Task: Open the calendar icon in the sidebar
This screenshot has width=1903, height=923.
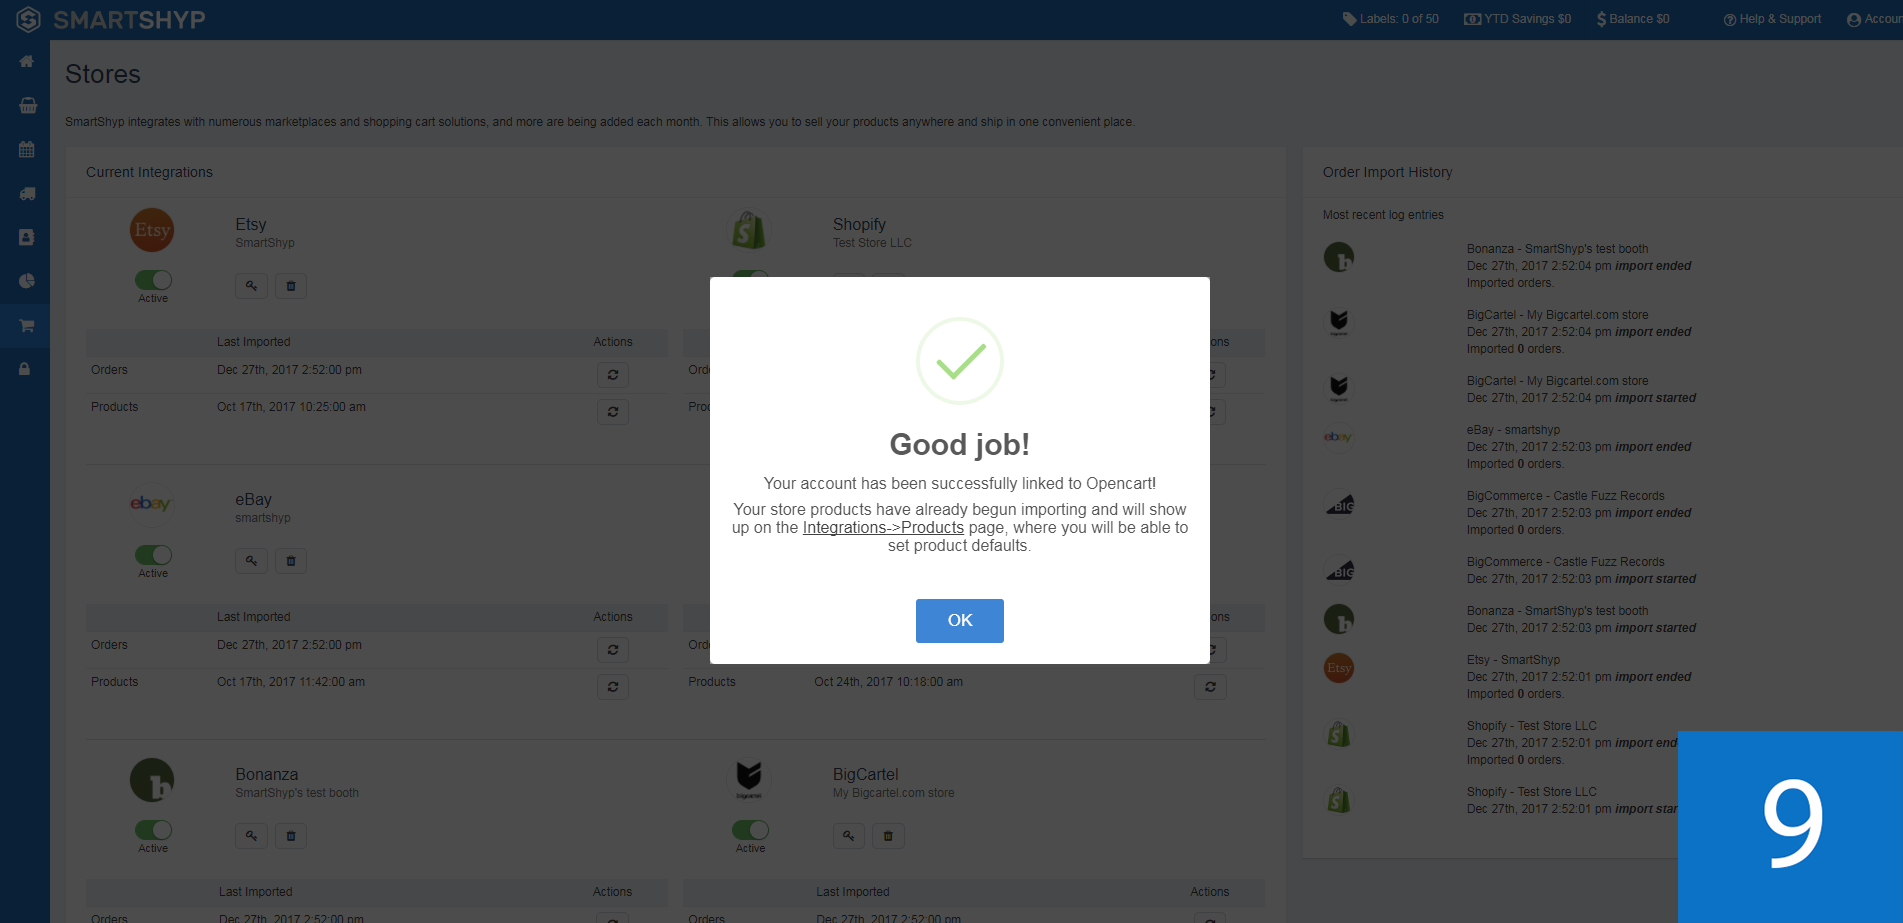Action: [27, 150]
